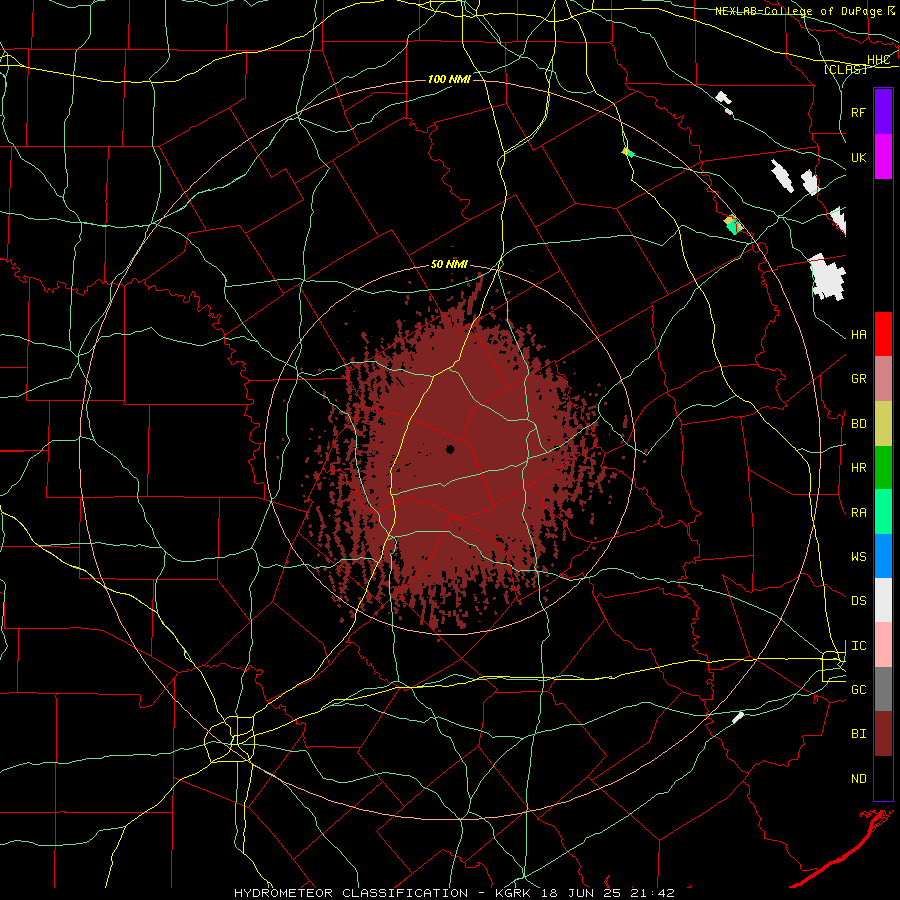Click the HA legend label
This screenshot has height=900, width=900.
click(859, 335)
